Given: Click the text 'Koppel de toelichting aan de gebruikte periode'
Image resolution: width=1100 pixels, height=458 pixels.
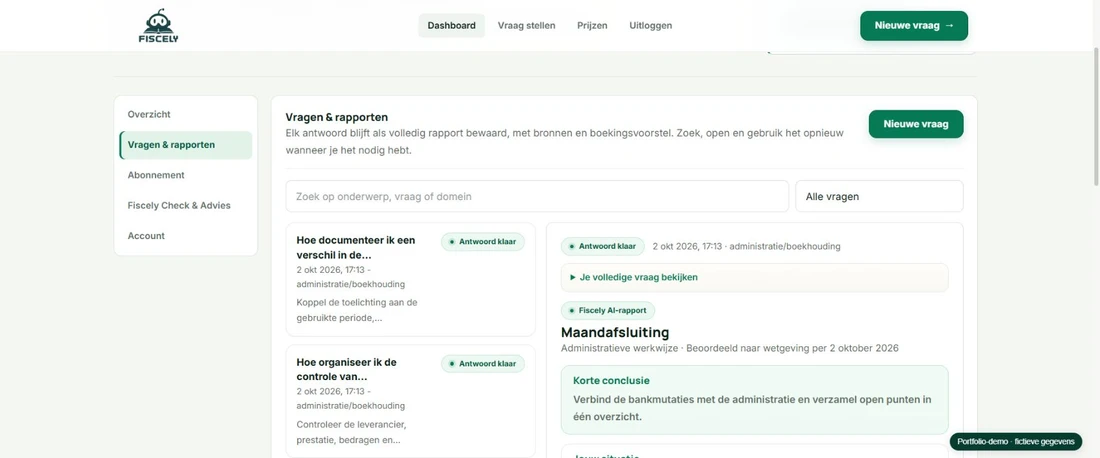Looking at the screenshot, I should pyautogui.click(x=357, y=310).
